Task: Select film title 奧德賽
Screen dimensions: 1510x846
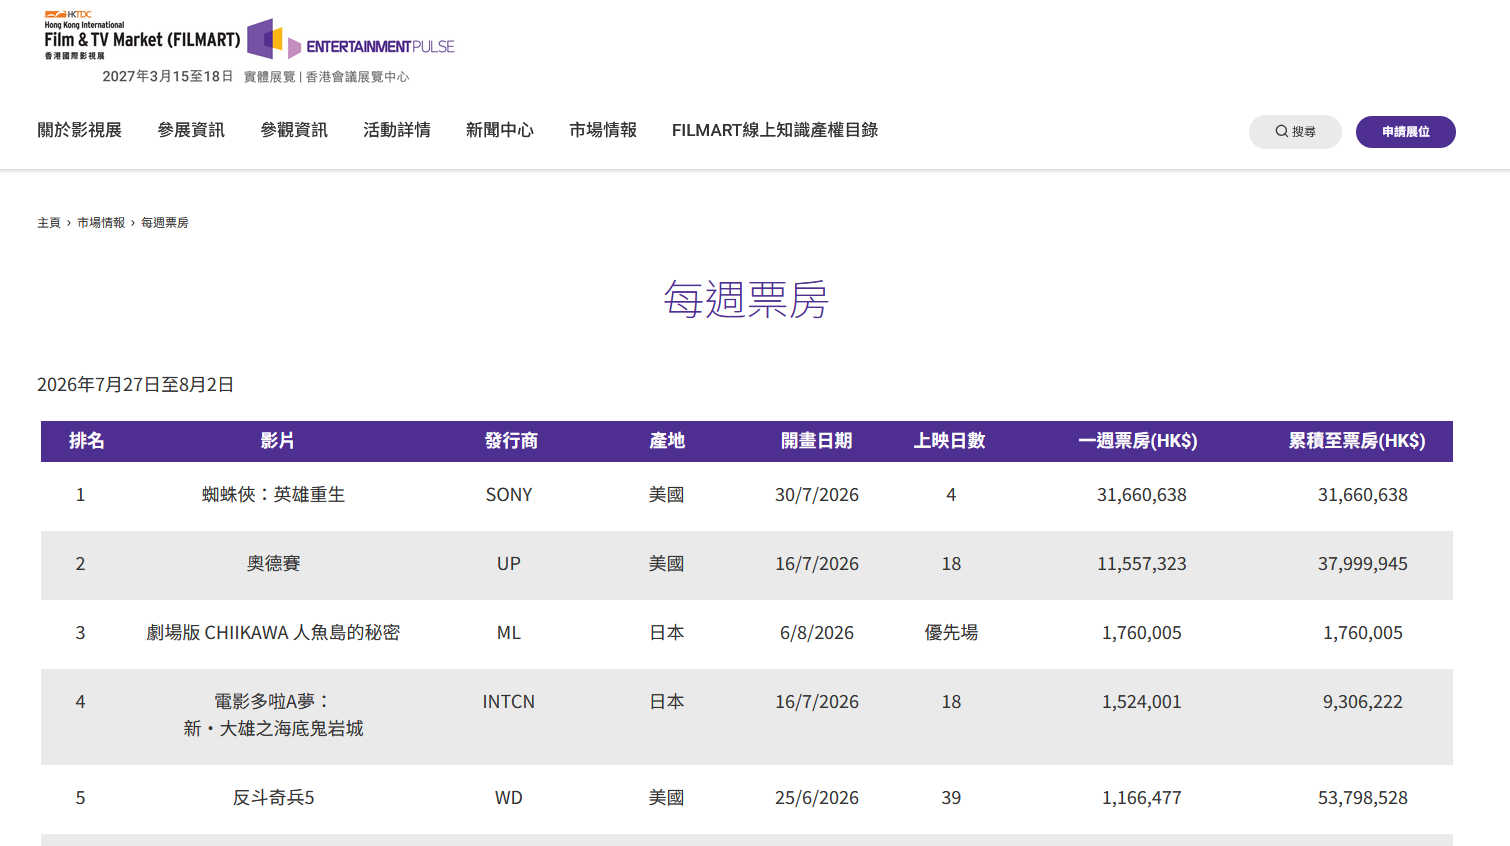Action: tap(273, 564)
